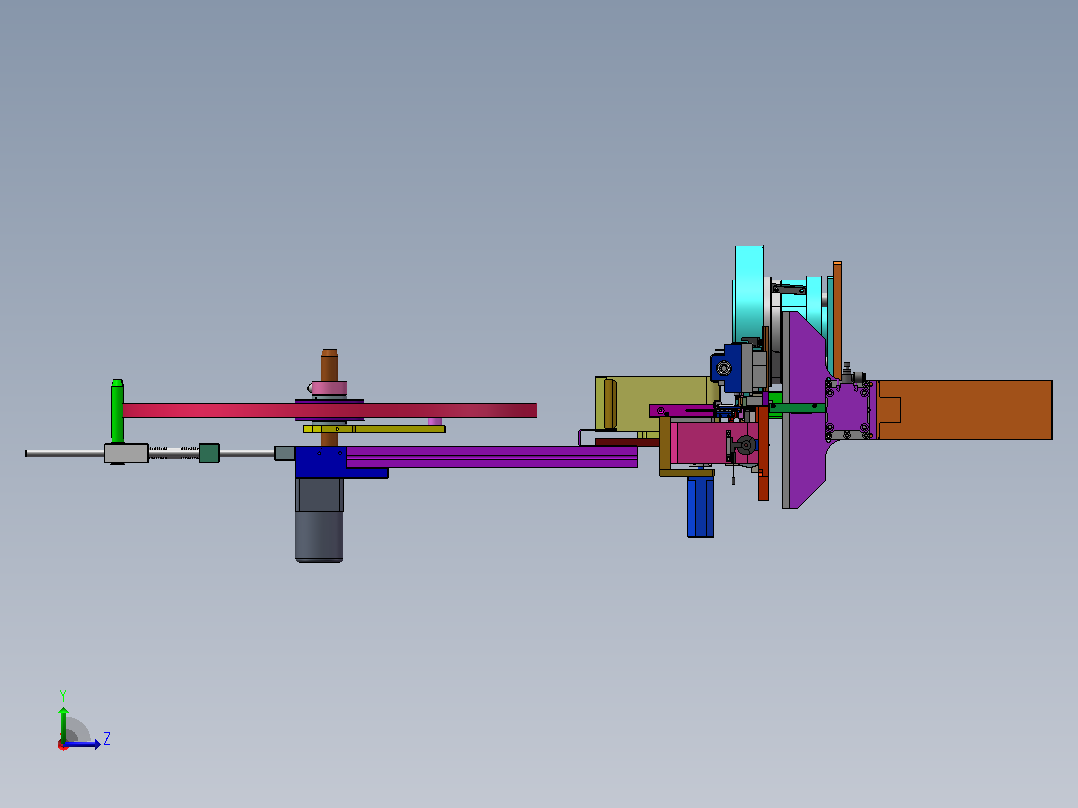Select the light gray block on the left rod
1078x808 pixels.
click(126, 453)
